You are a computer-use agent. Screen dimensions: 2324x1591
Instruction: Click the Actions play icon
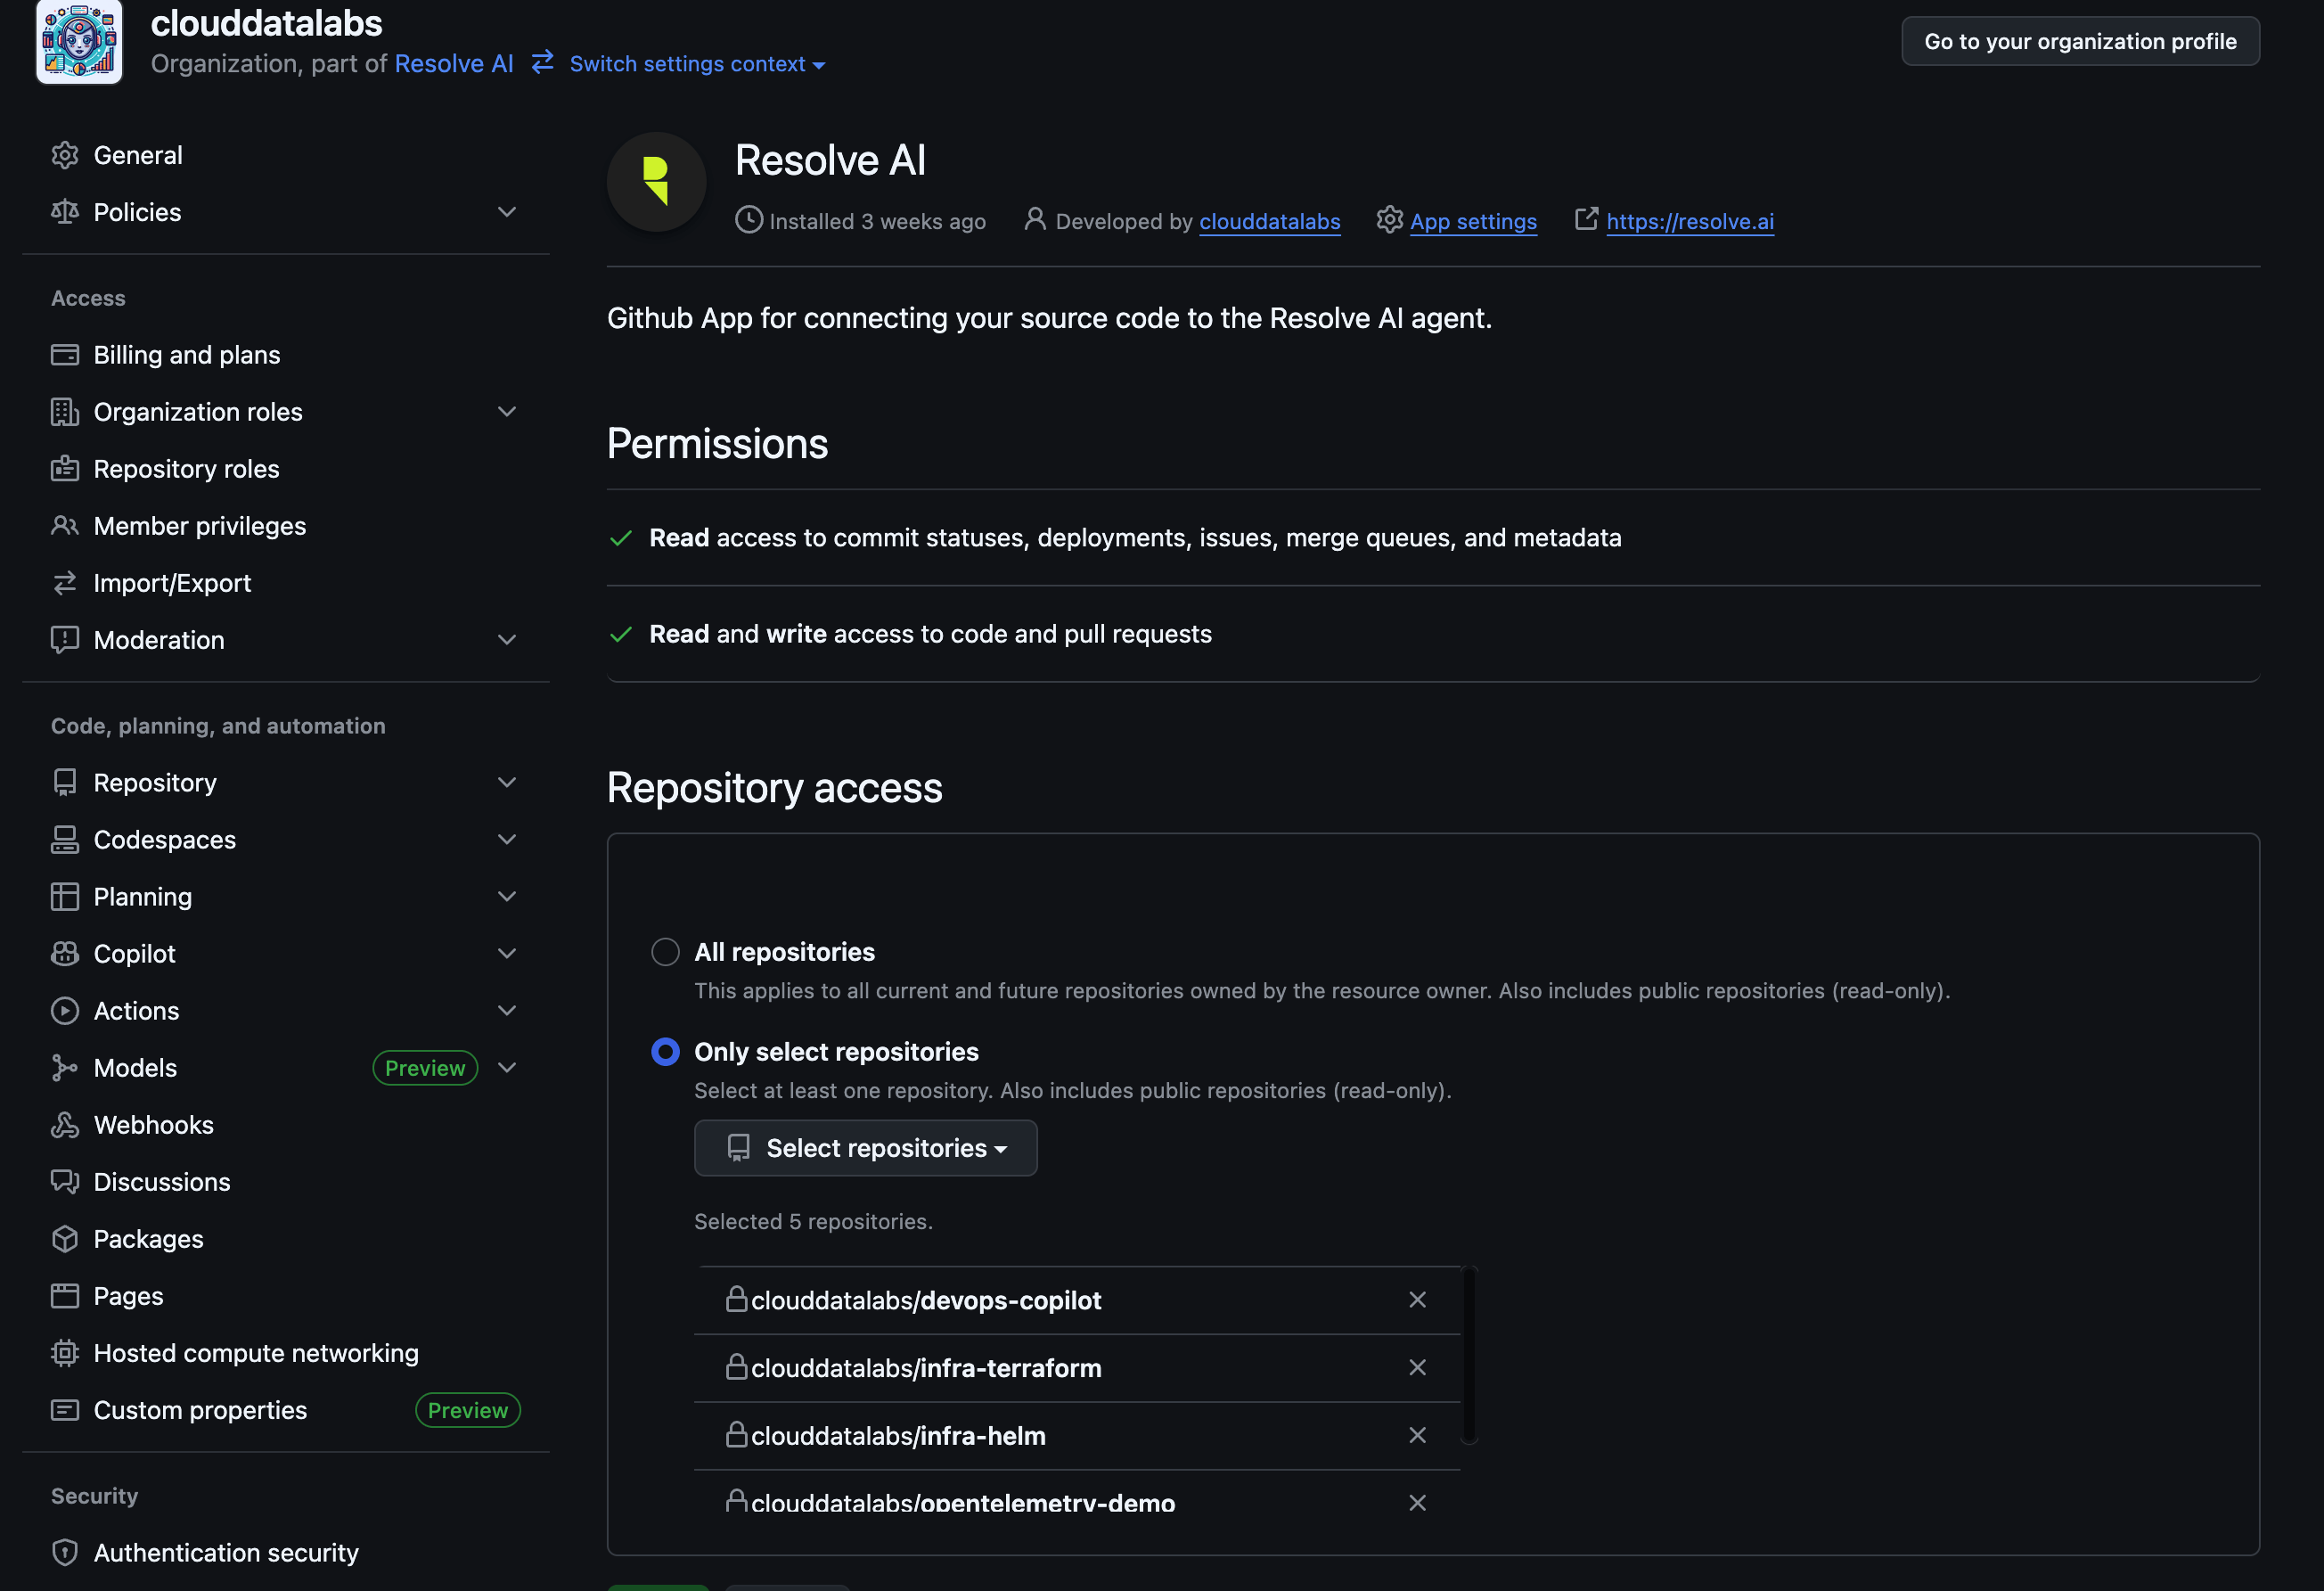click(x=65, y=1011)
